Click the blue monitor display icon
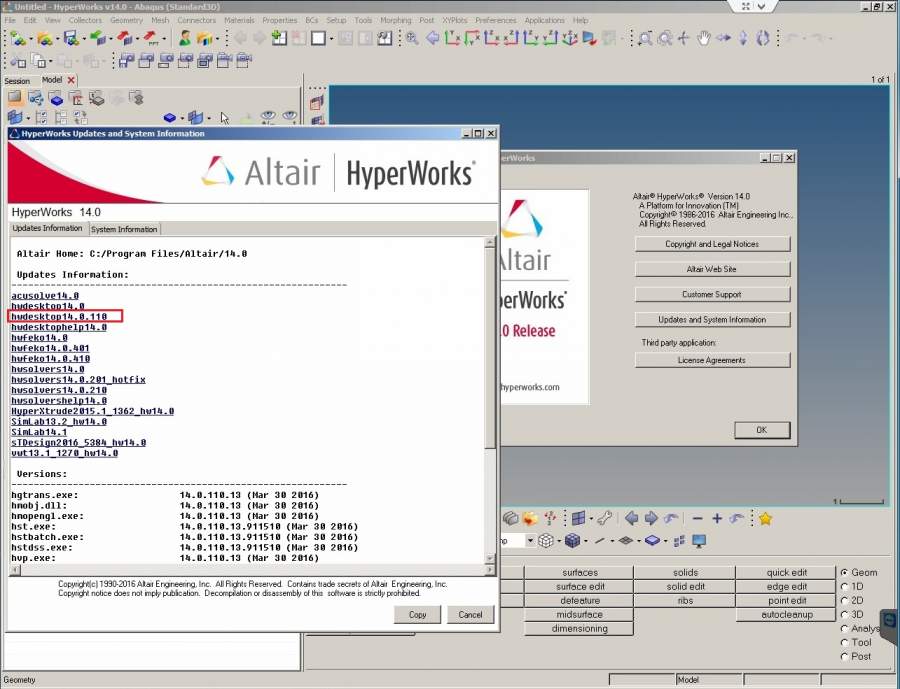This screenshot has height=689, width=900. tap(699, 541)
